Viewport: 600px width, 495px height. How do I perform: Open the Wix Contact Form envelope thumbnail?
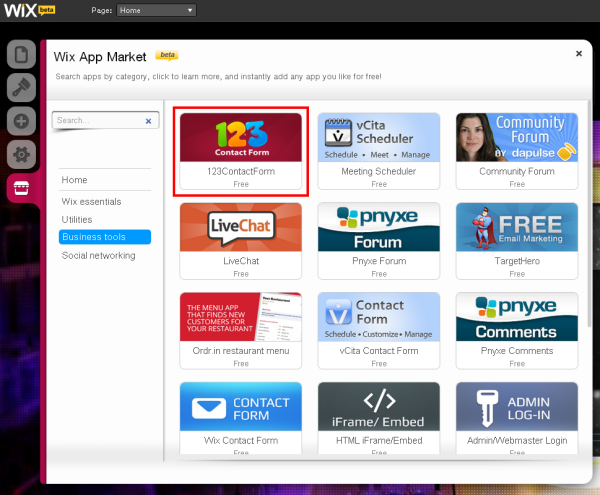click(241, 407)
